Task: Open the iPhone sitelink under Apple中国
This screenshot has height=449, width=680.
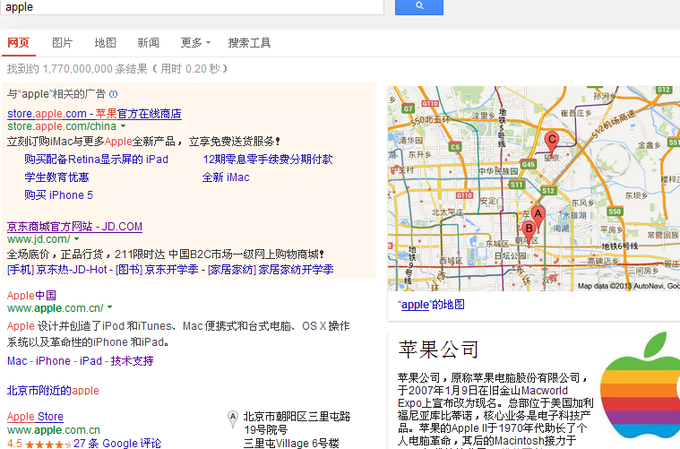Action: 53,361
